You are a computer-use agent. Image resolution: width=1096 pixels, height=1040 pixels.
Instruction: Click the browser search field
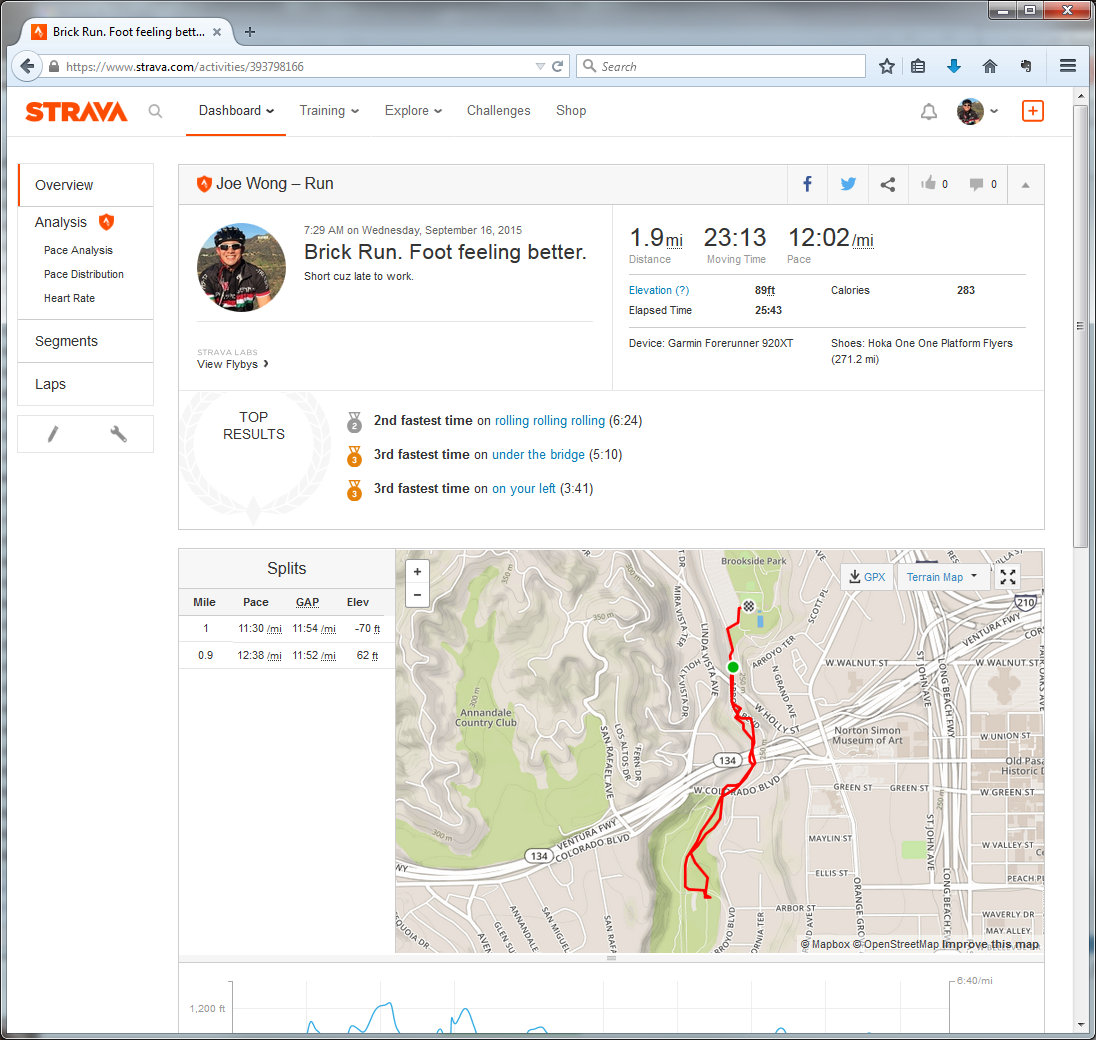pos(730,66)
